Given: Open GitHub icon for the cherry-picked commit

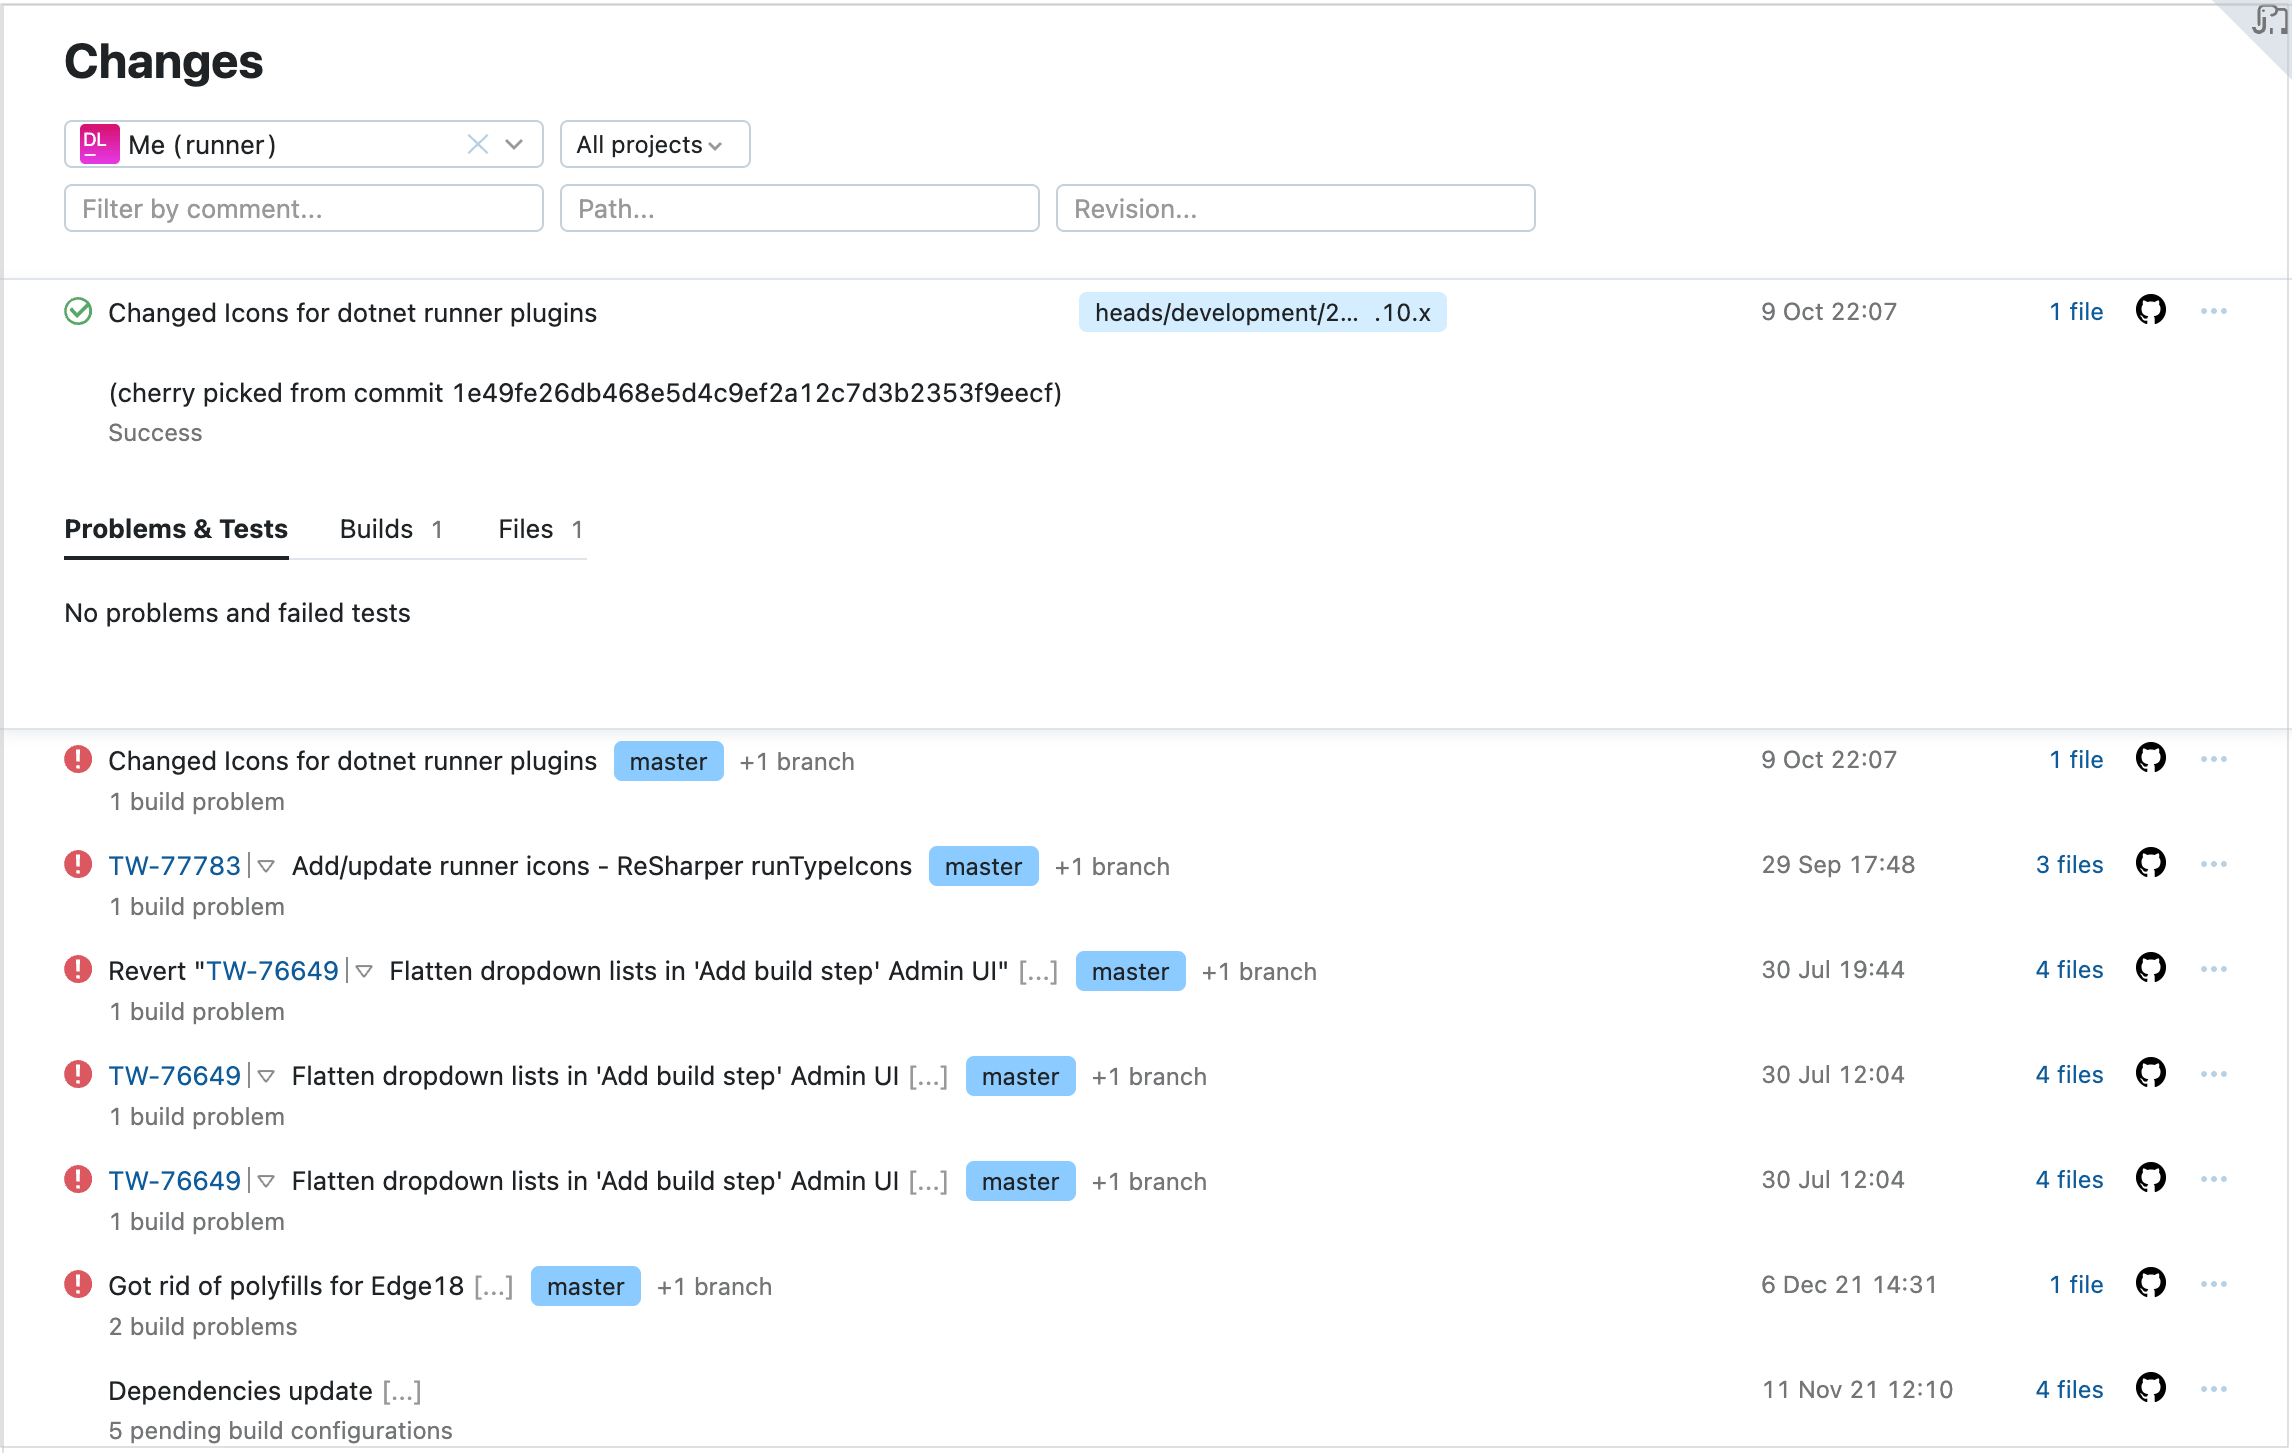Looking at the screenshot, I should 2150,311.
